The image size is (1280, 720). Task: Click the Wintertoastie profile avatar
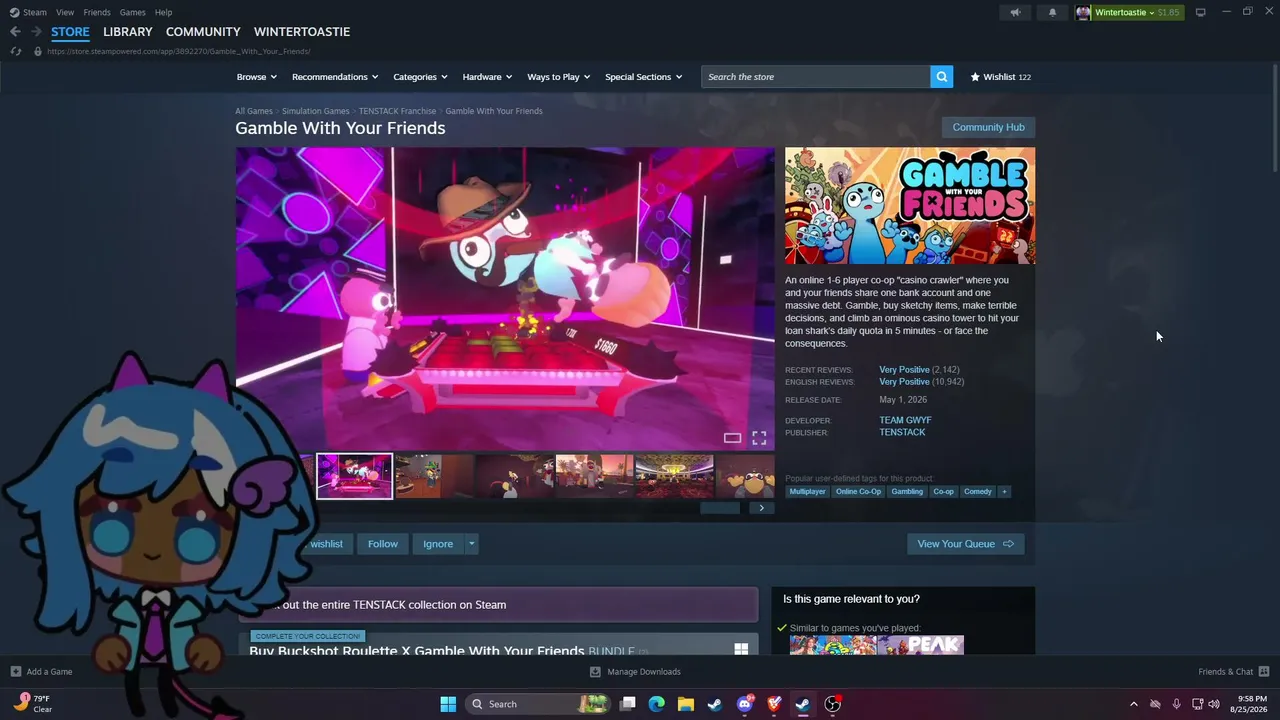(1083, 13)
